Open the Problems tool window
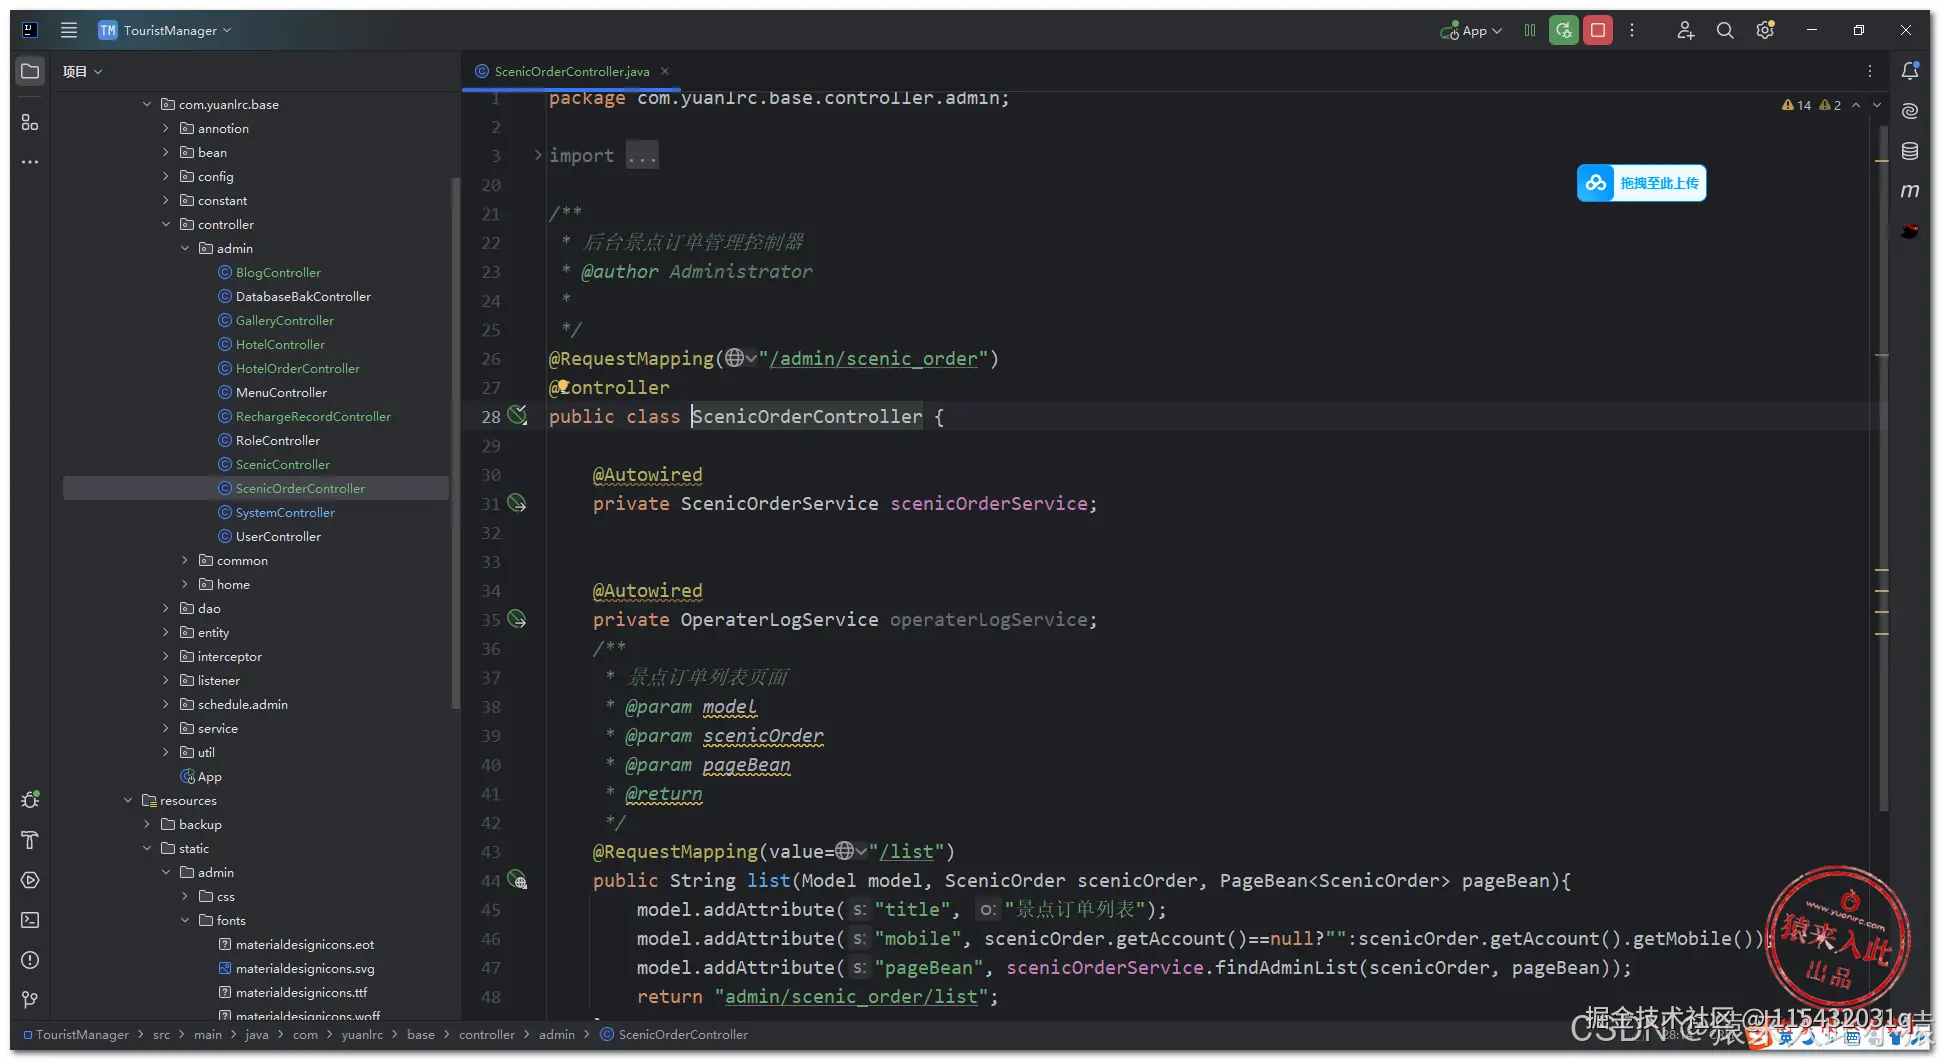Screen dimensions: 1941x1061 30,960
